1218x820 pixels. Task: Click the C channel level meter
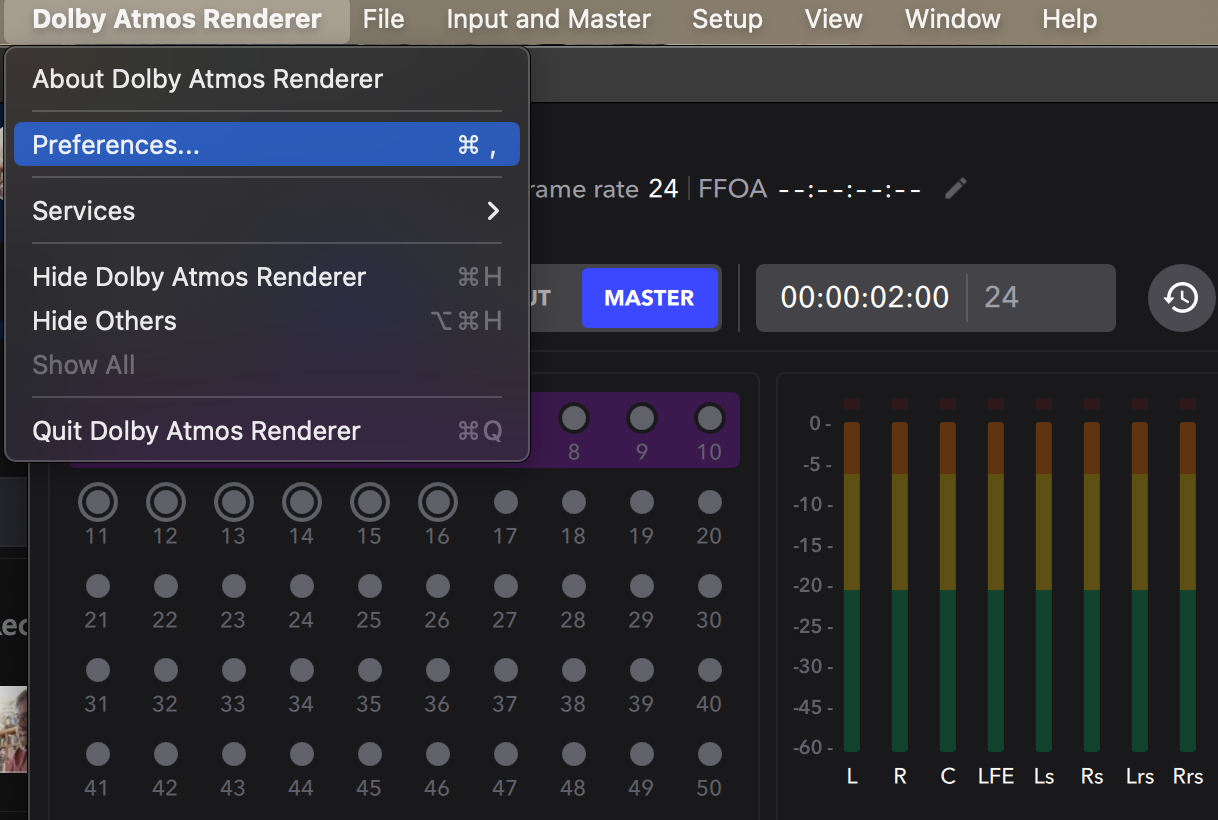point(948,587)
